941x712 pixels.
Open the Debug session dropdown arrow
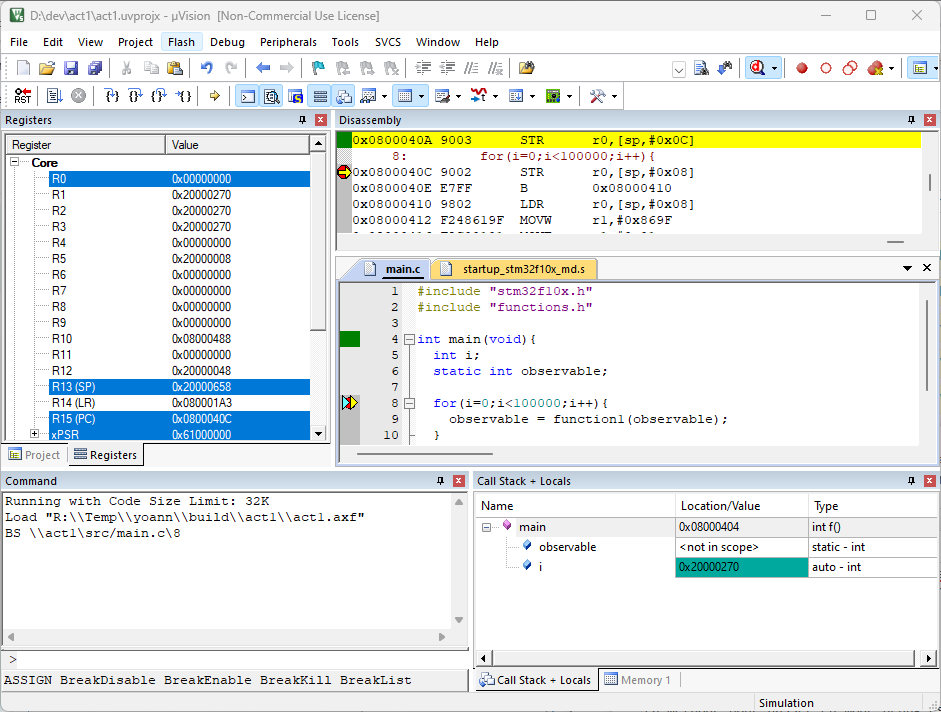(x=774, y=68)
